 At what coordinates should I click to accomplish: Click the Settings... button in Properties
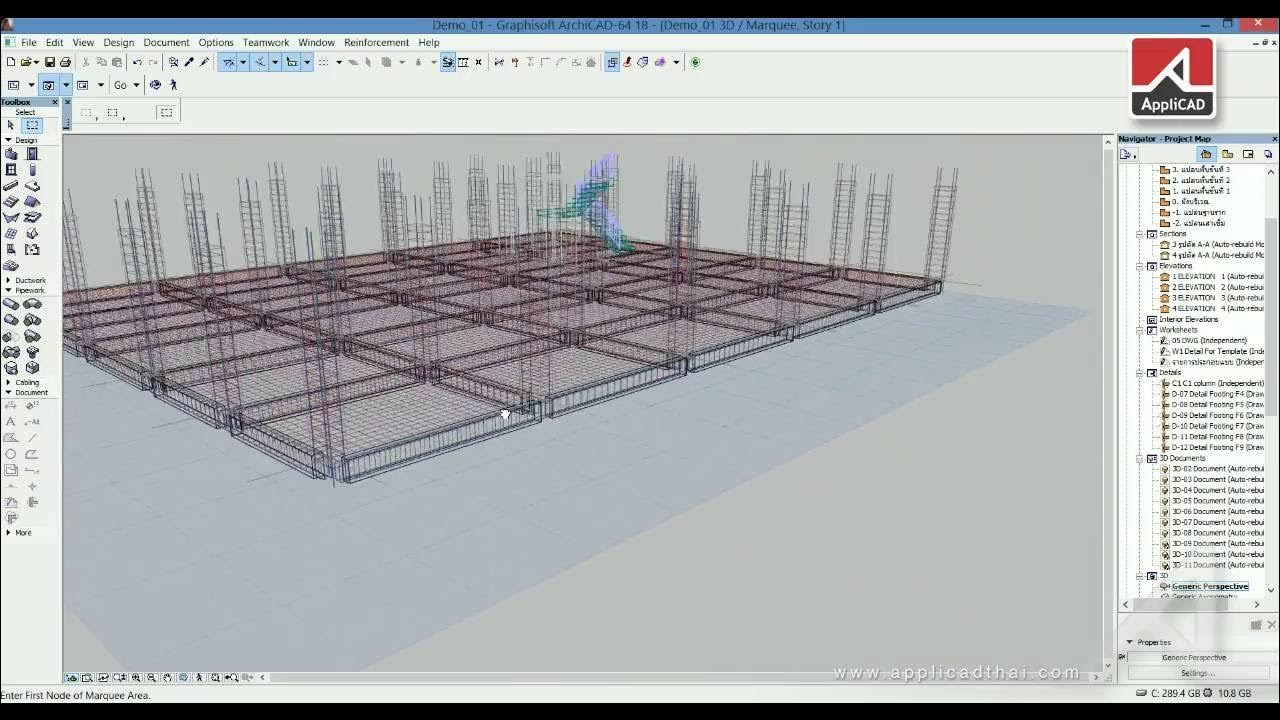[1198, 673]
